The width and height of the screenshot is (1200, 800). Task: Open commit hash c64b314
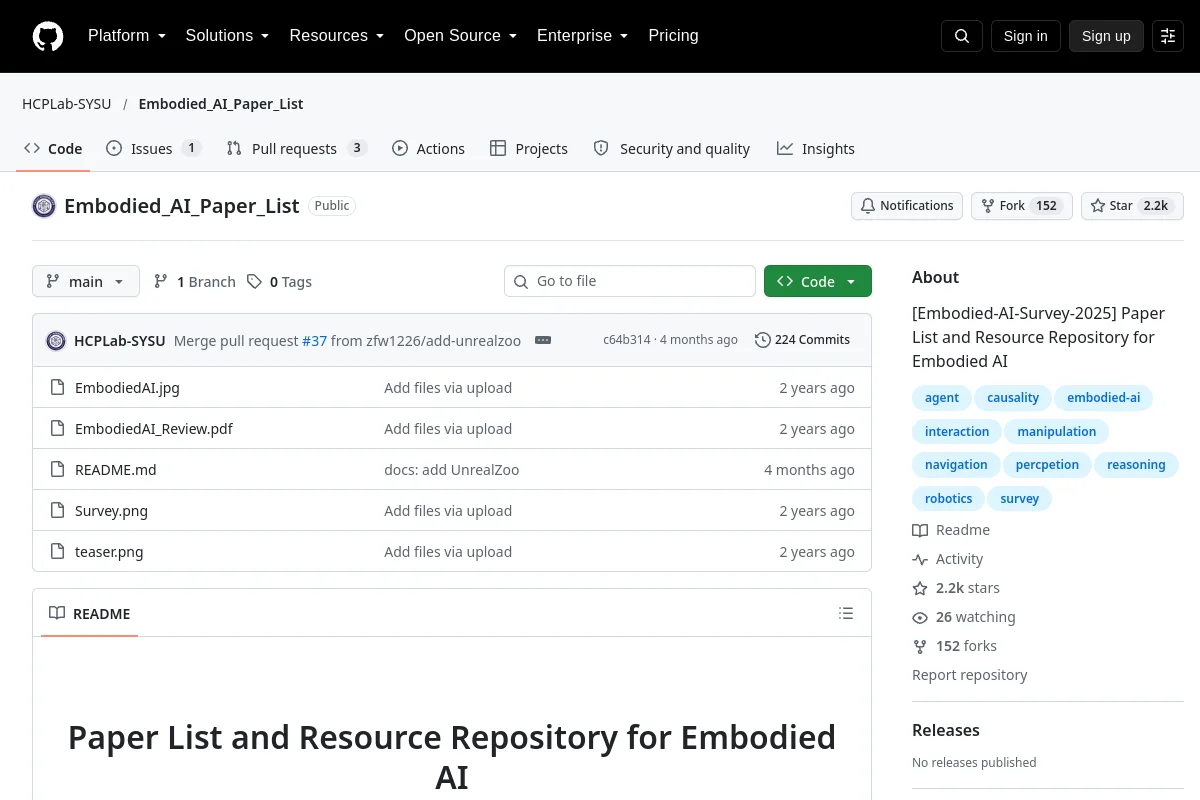627,340
